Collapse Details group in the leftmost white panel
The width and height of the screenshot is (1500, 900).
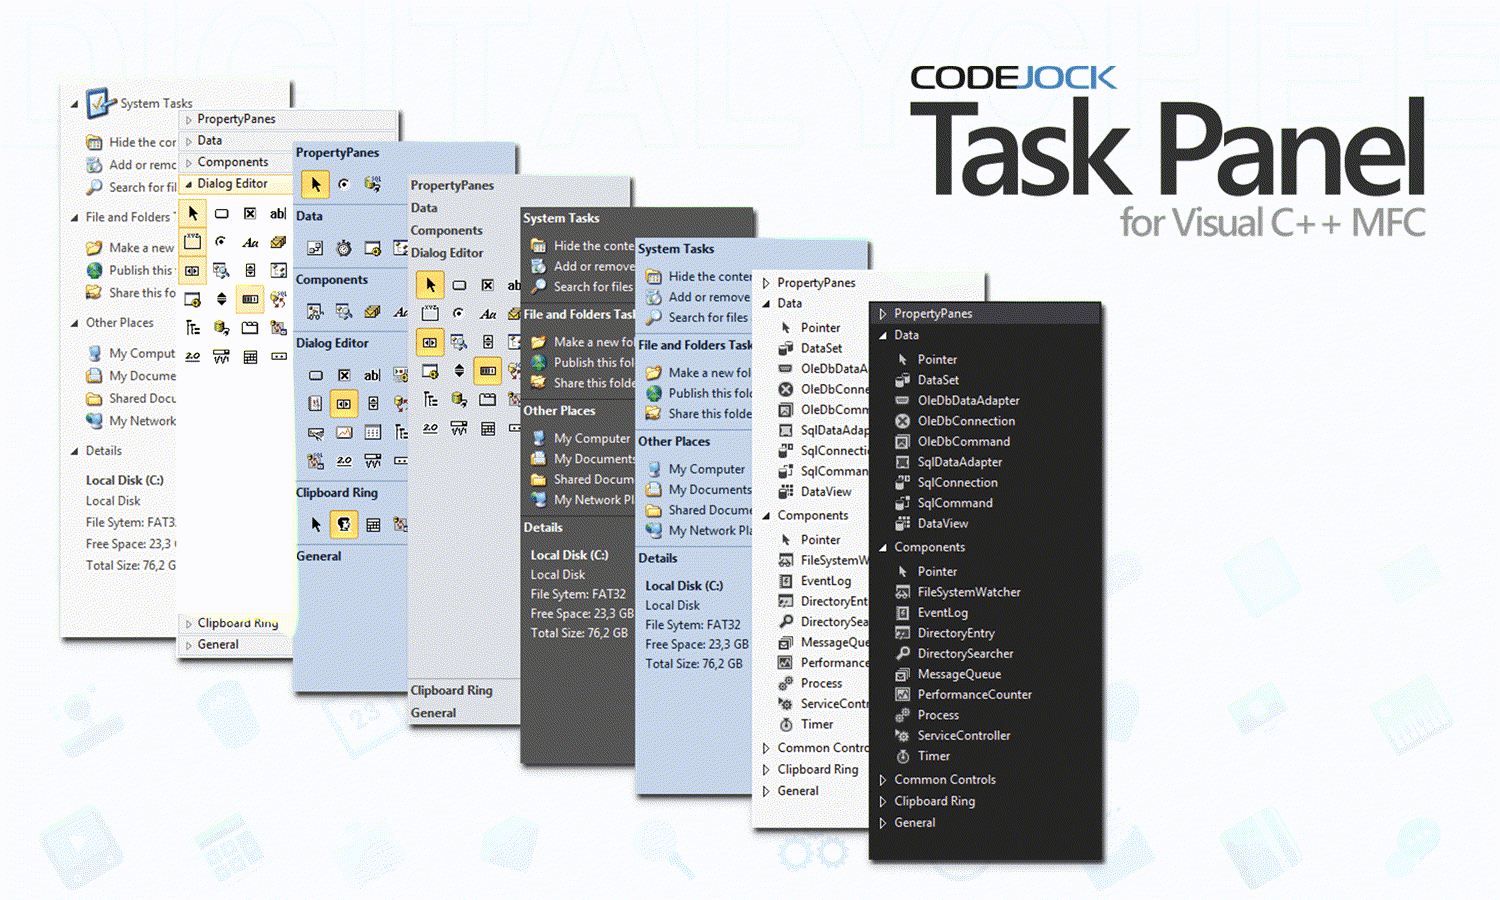pos(74,451)
